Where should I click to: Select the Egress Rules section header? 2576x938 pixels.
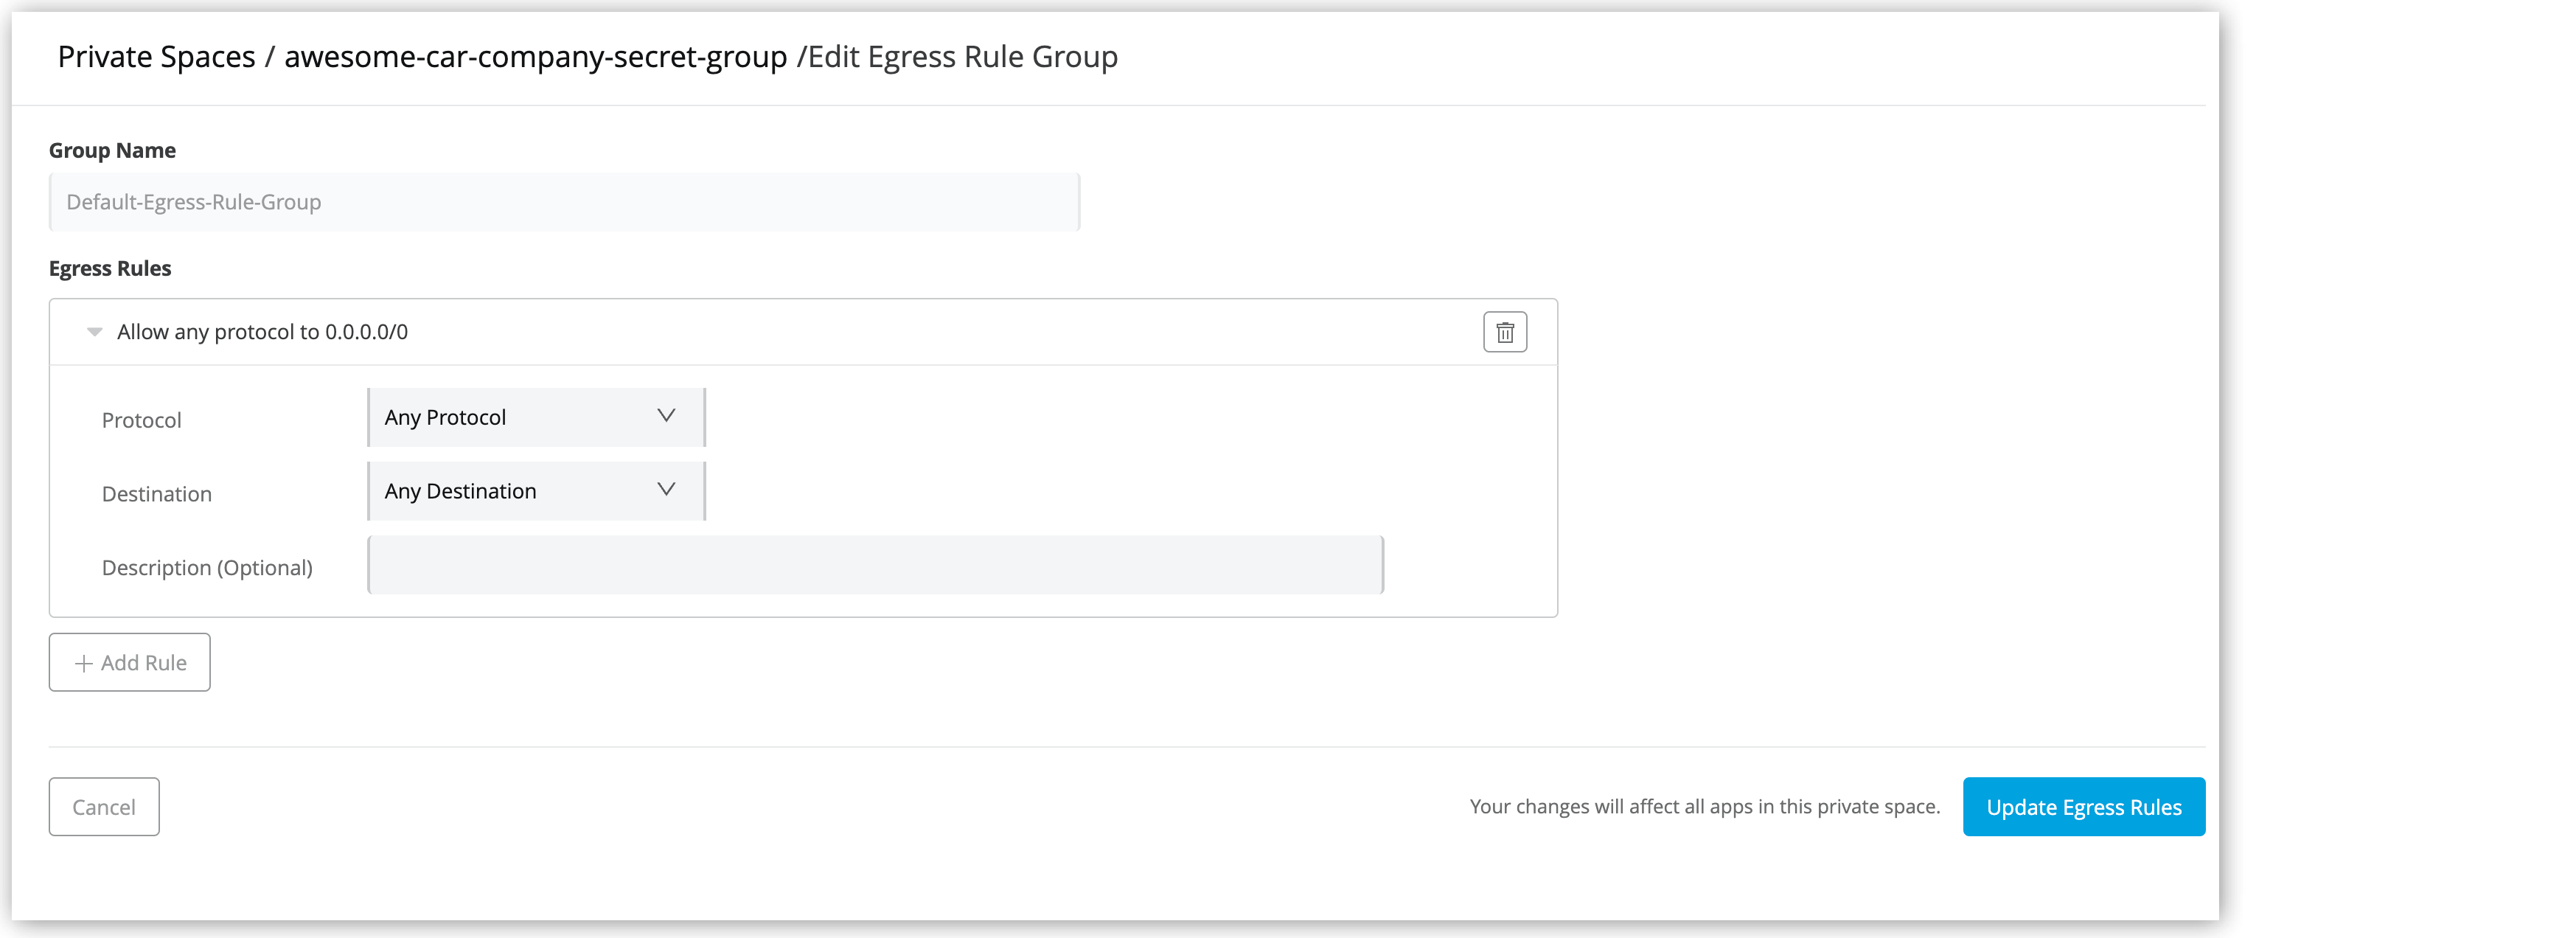[109, 268]
